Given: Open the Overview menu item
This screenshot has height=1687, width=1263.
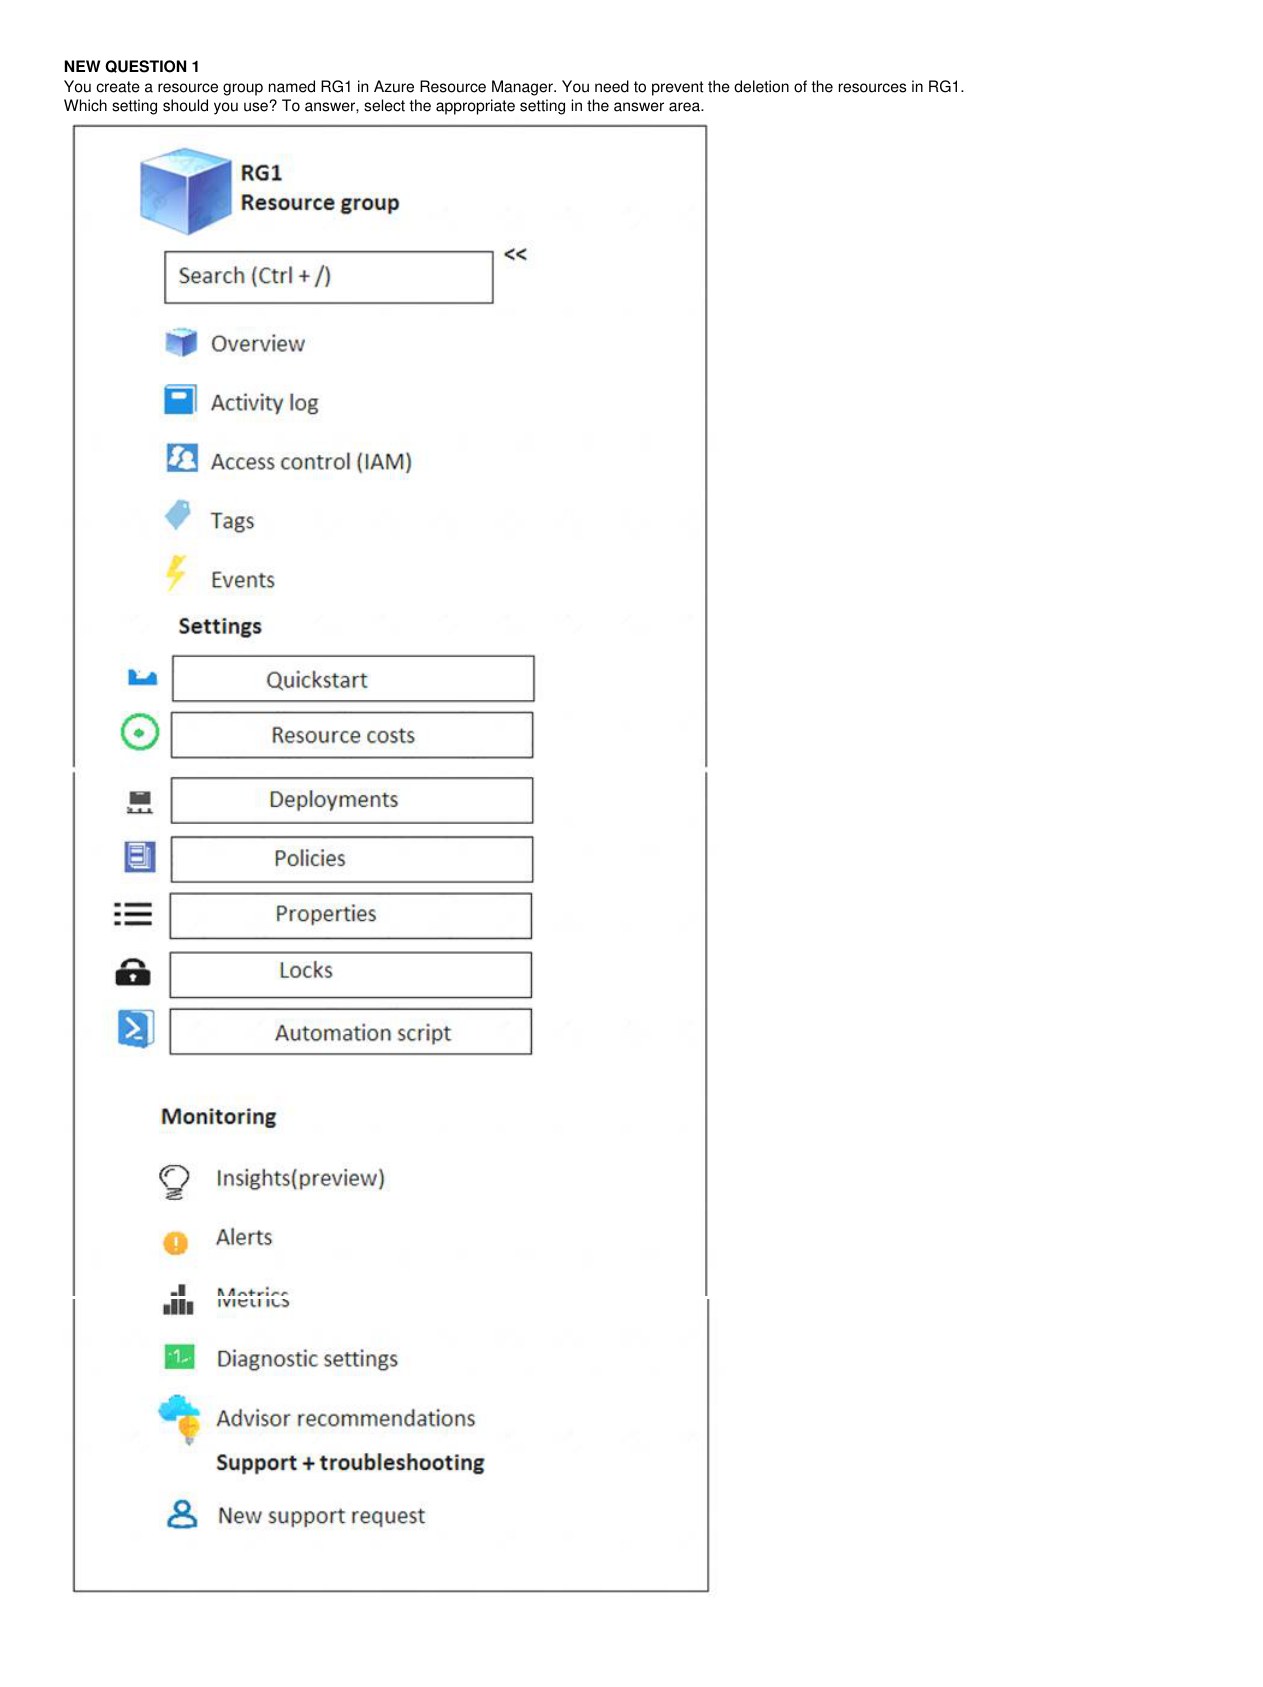Looking at the screenshot, I should (257, 343).
